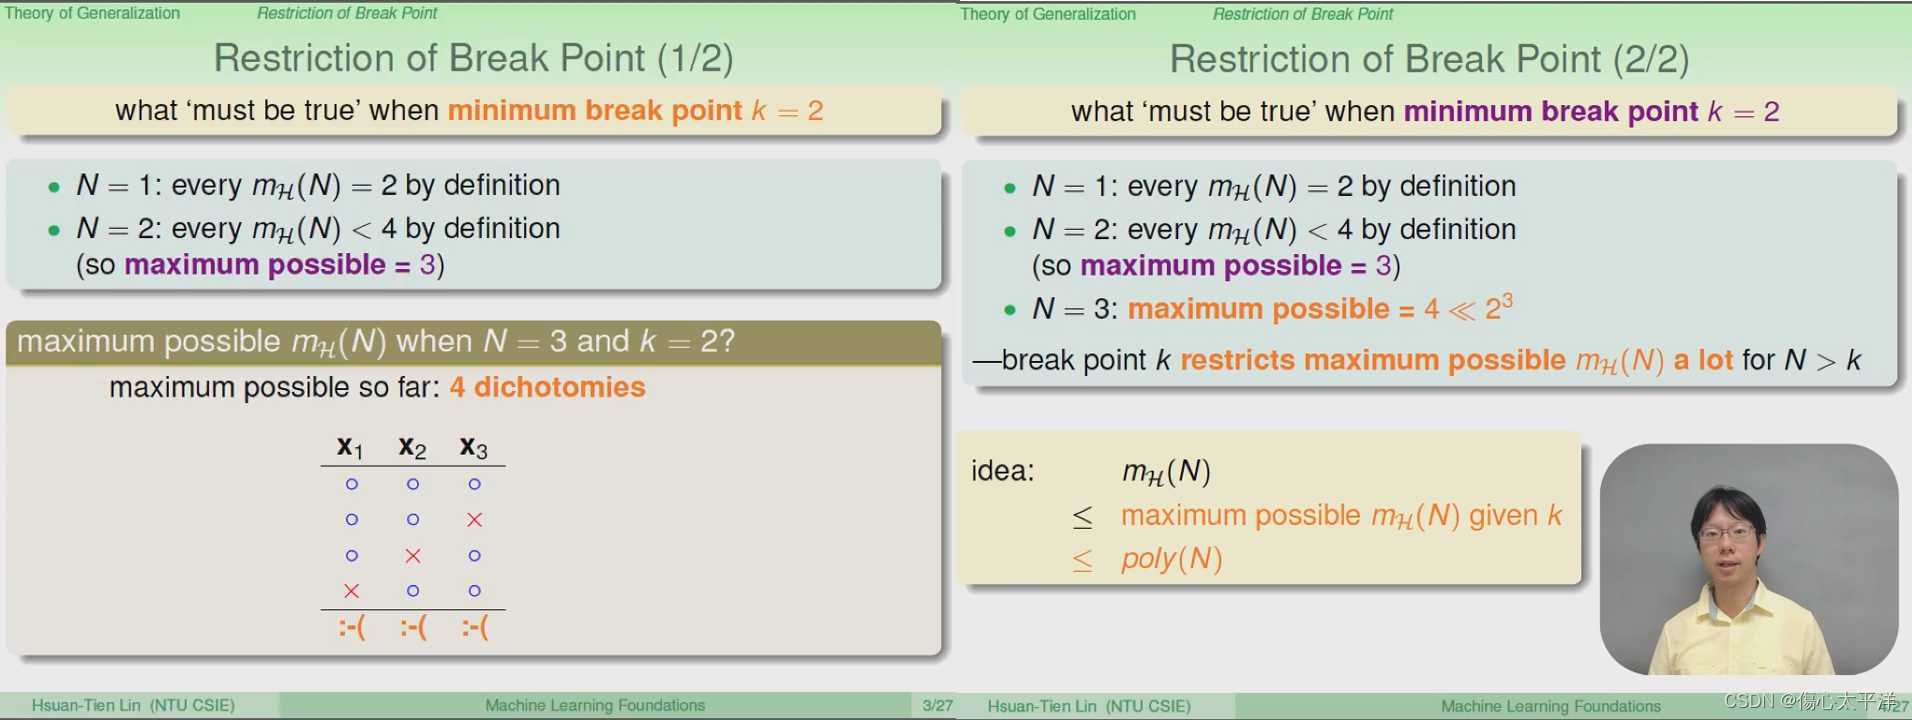The height and width of the screenshot is (720, 1912).
Task: Click the red cross in the x3 column
Action: pyautogui.click(x=474, y=520)
